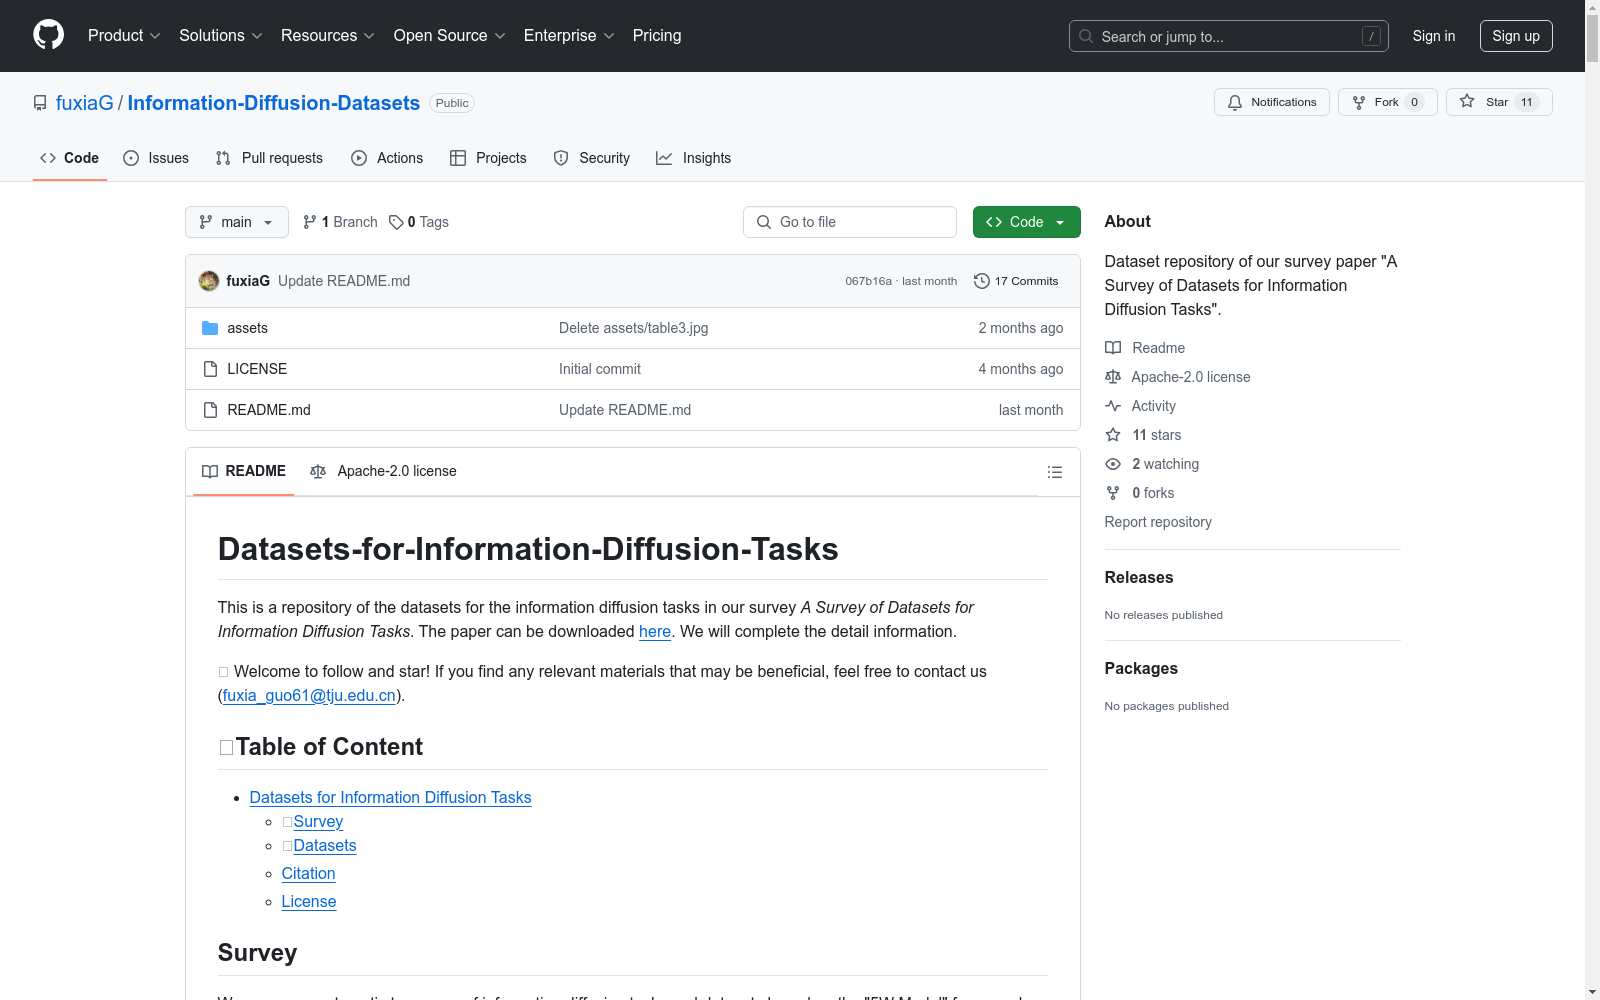The height and width of the screenshot is (1000, 1600).
Task: Open the assets folder
Action: tap(247, 328)
